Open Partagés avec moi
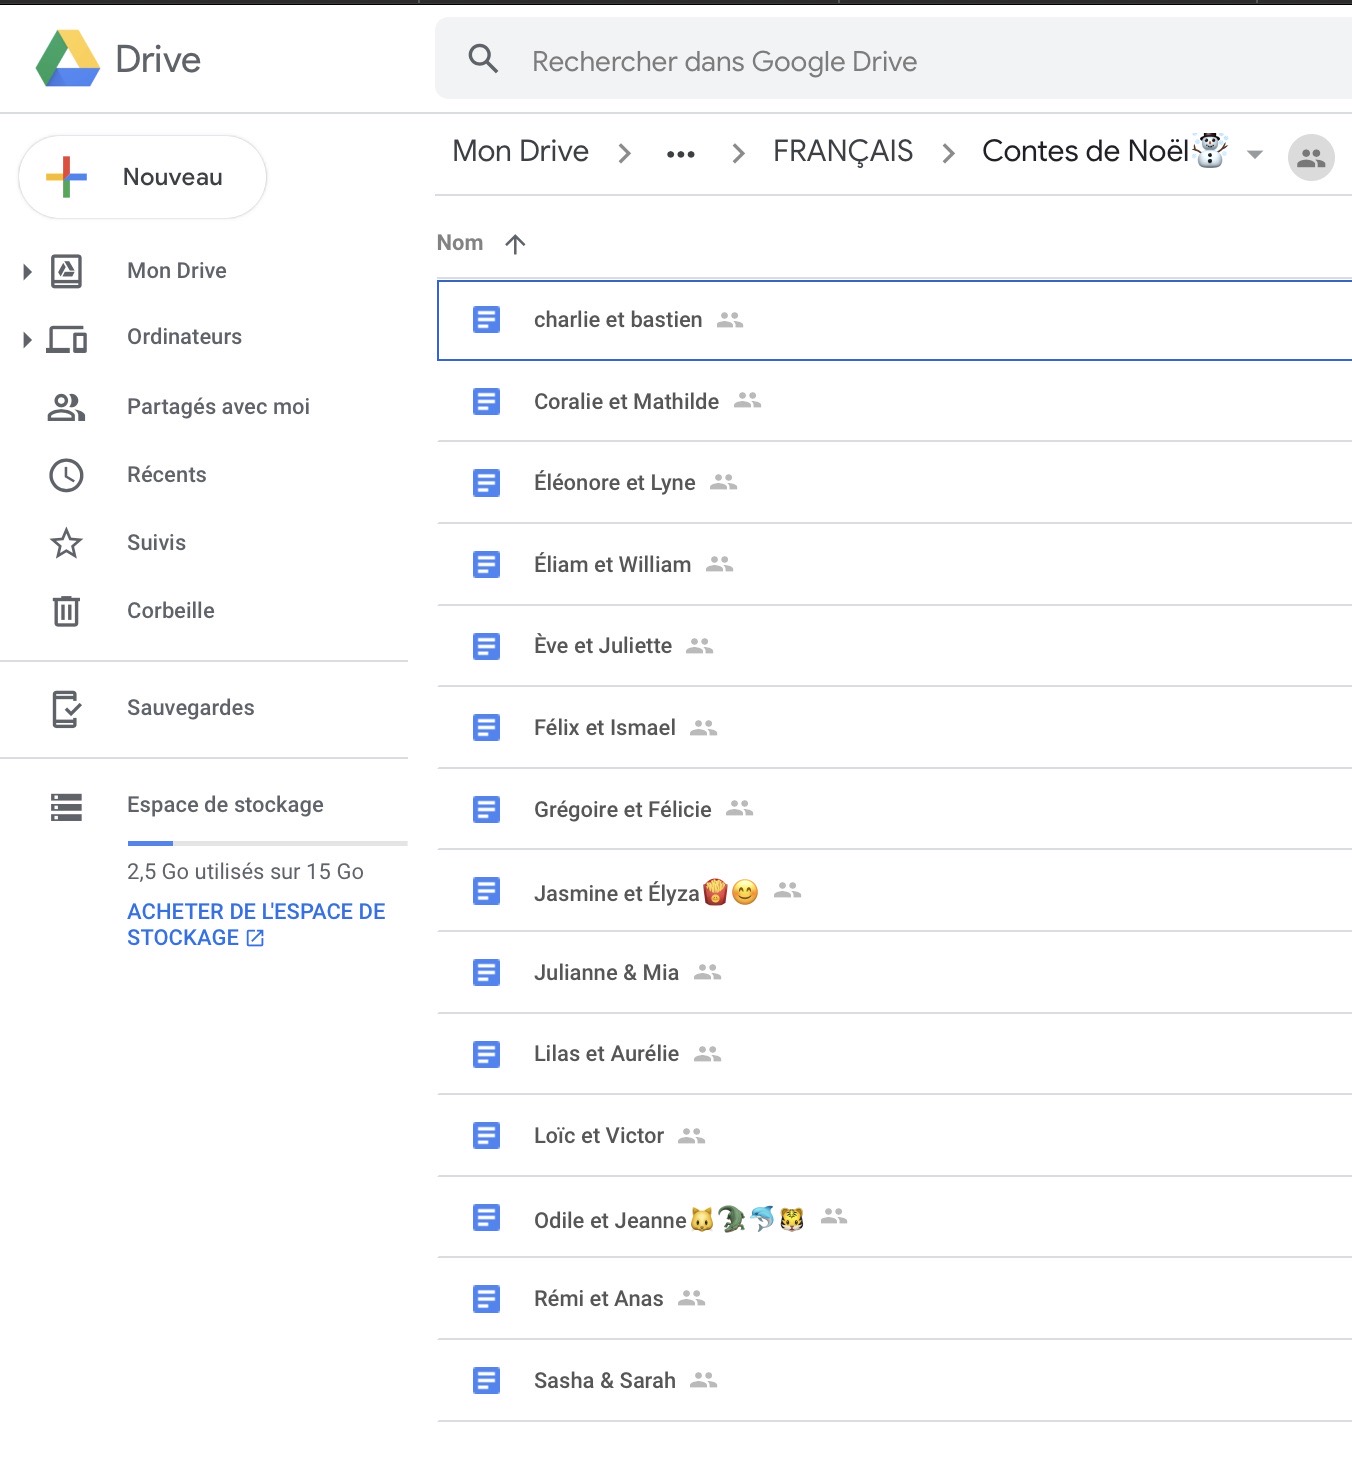Image resolution: width=1352 pixels, height=1479 pixels. 218,407
